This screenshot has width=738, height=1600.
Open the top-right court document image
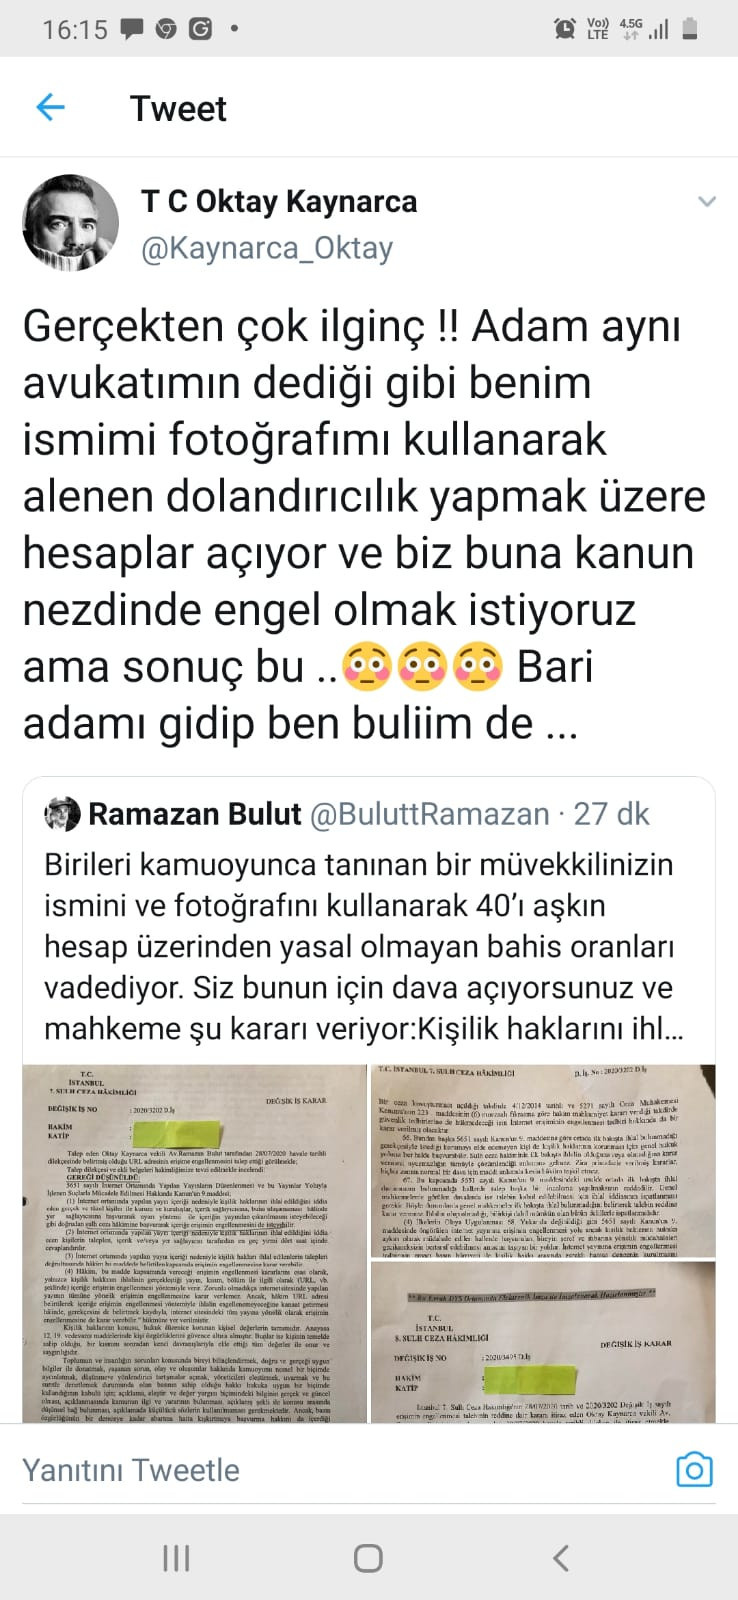[x=543, y=1160]
